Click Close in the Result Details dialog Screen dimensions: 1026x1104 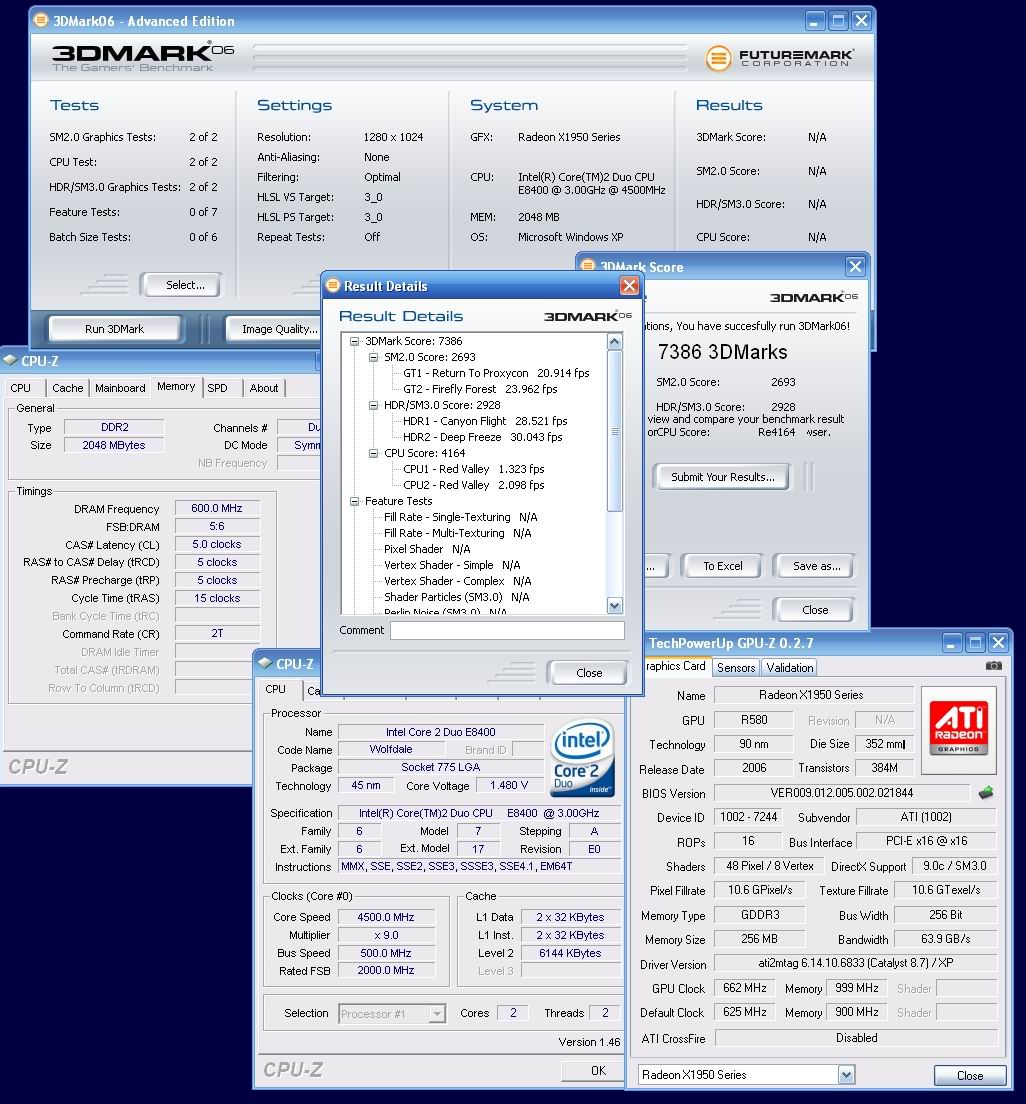[x=589, y=673]
